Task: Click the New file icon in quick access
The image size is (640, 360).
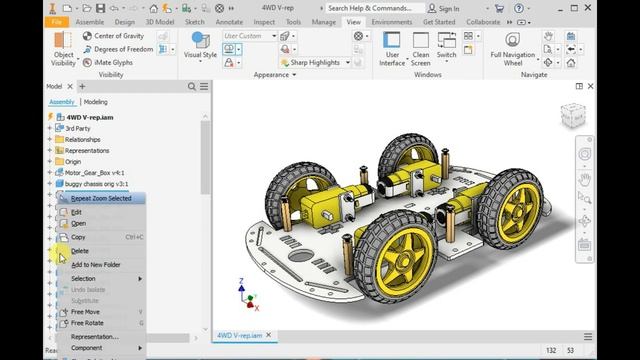Action: tap(67, 8)
